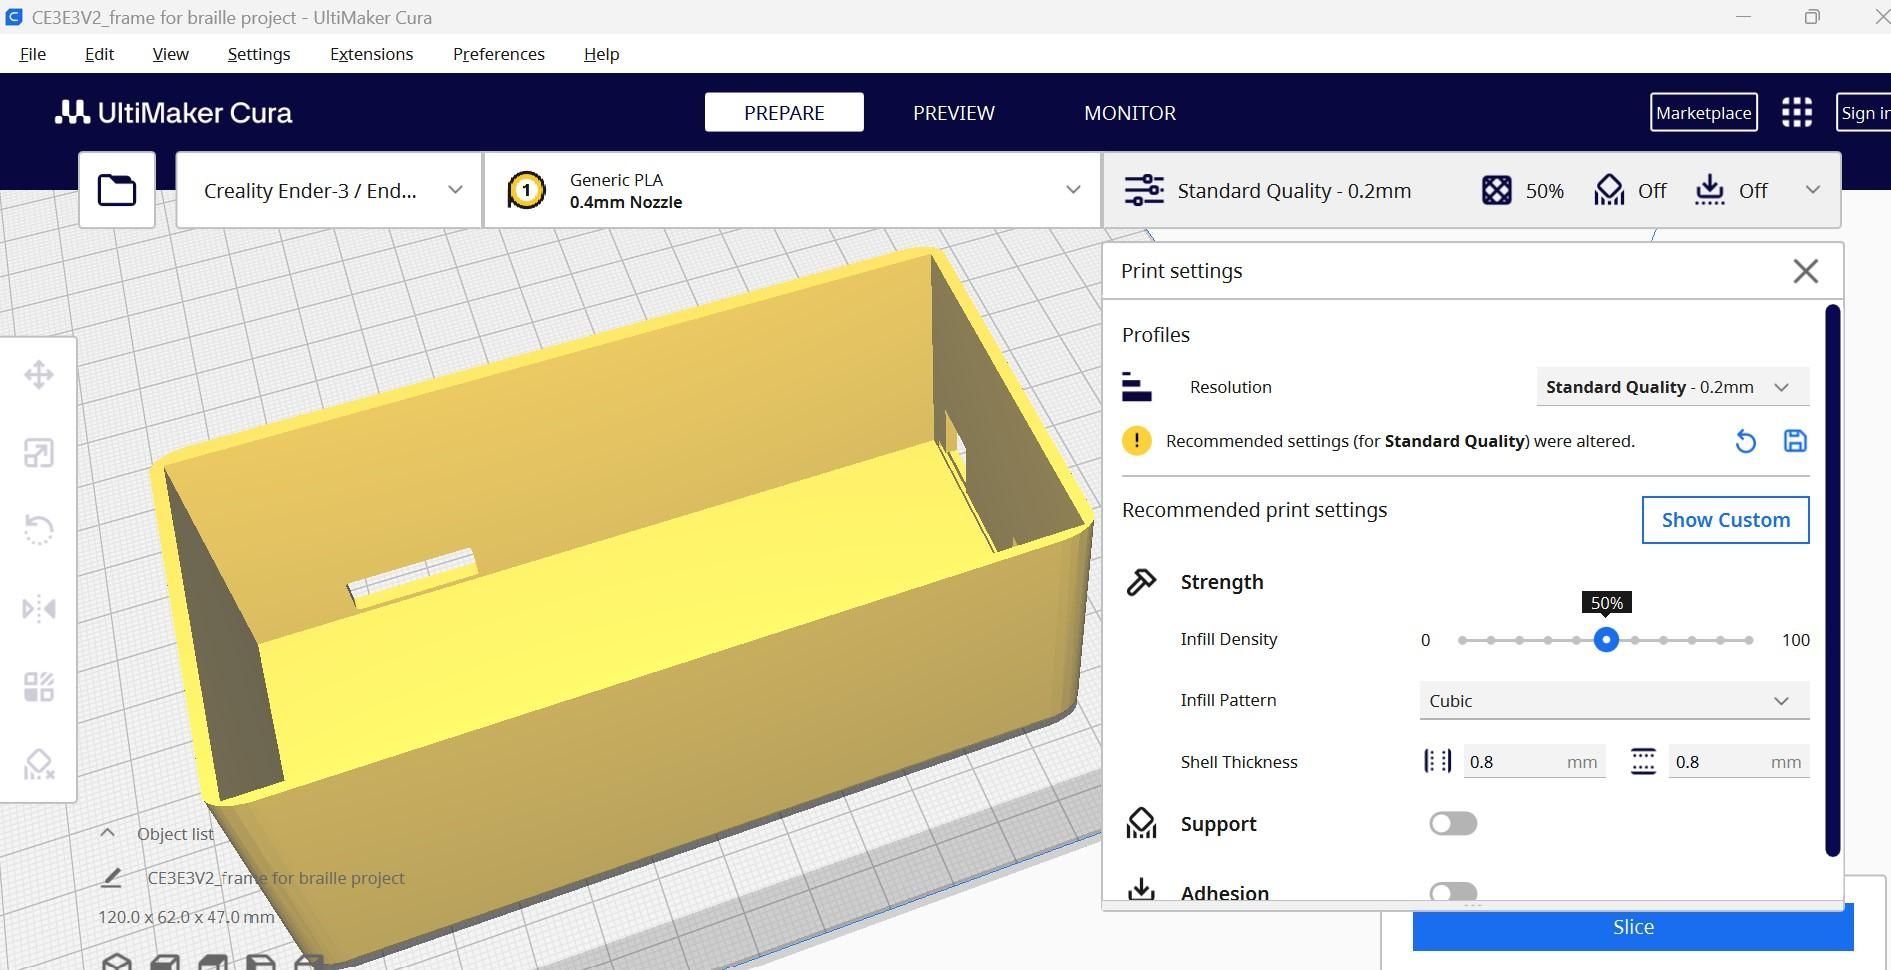Image resolution: width=1891 pixels, height=970 pixels.
Task: Select the Mirror tool in left toolbar
Action: (x=39, y=608)
